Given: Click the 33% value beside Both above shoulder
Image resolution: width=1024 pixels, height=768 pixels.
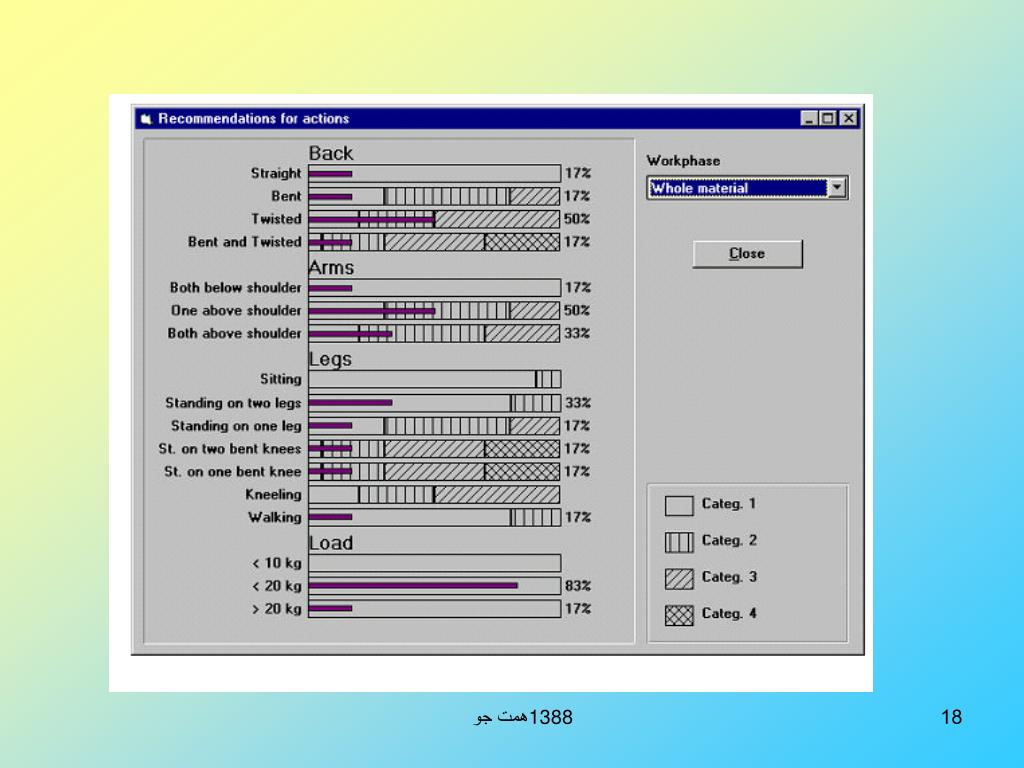Looking at the screenshot, I should [x=577, y=333].
